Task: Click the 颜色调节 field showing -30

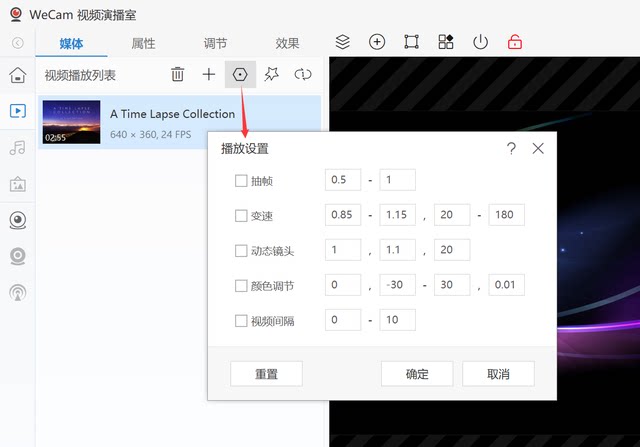Action: pos(398,285)
